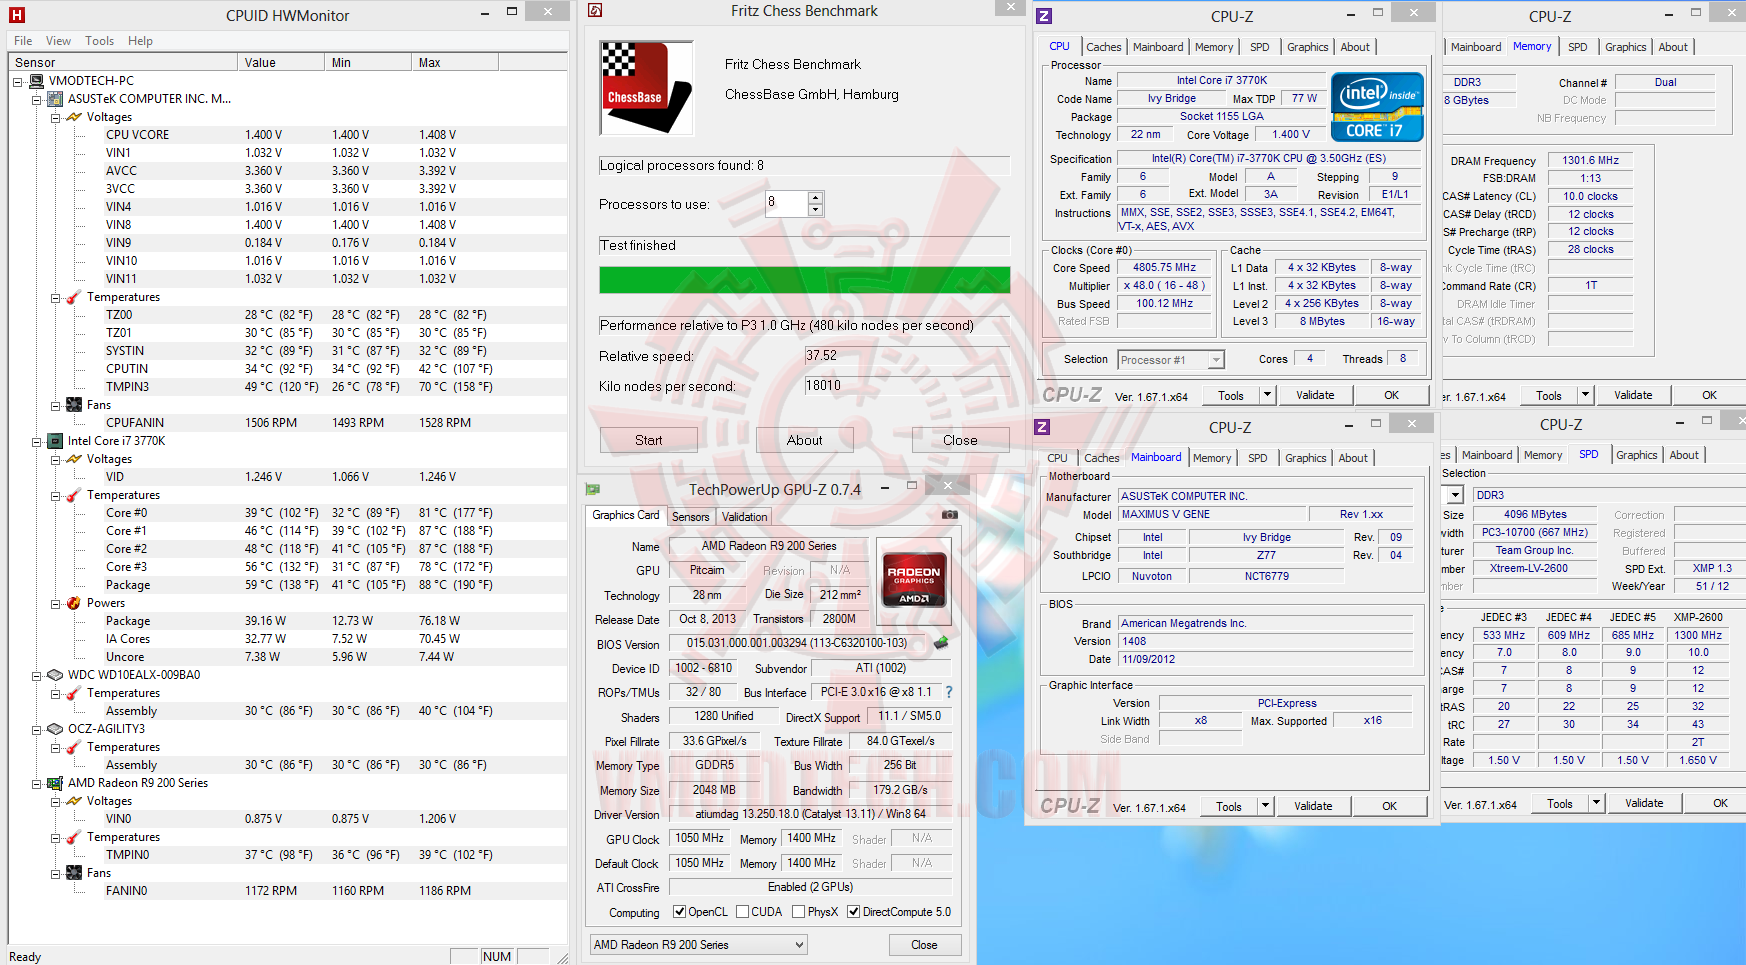Click the Intel Core Voltages icon above VID
Viewport: 1746px width, 965px height.
[74, 459]
